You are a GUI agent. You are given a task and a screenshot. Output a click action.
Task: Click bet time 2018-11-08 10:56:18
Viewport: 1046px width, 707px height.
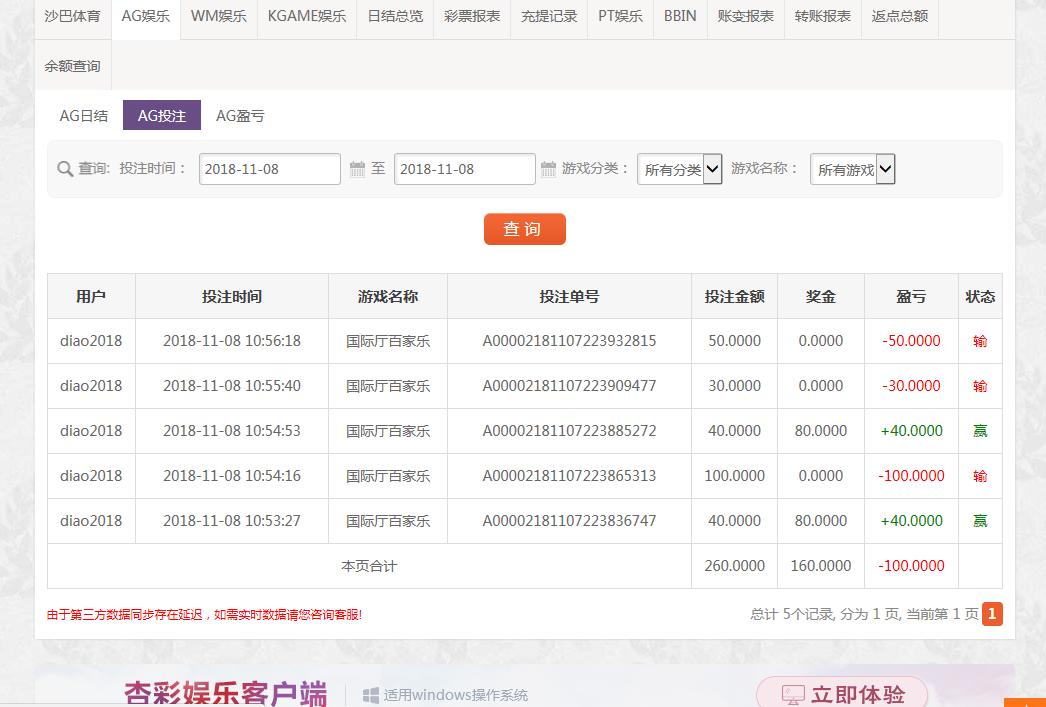click(231, 341)
